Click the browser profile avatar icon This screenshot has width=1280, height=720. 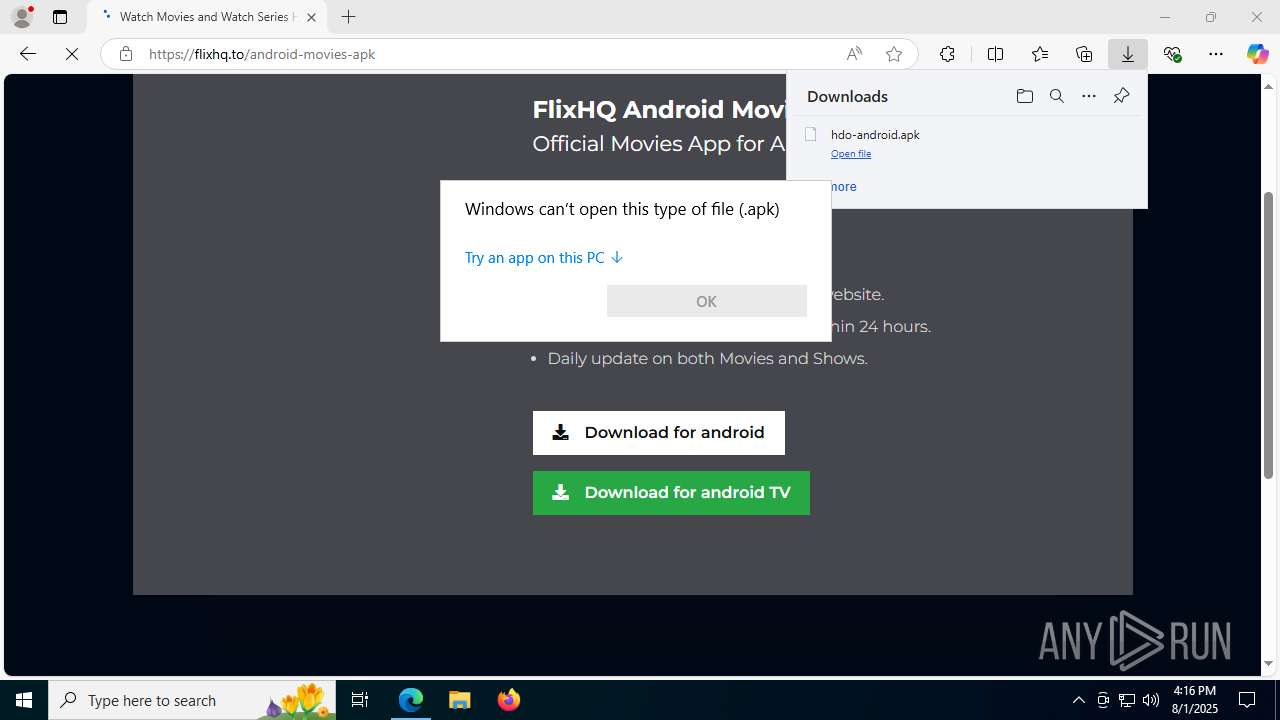click(22, 17)
